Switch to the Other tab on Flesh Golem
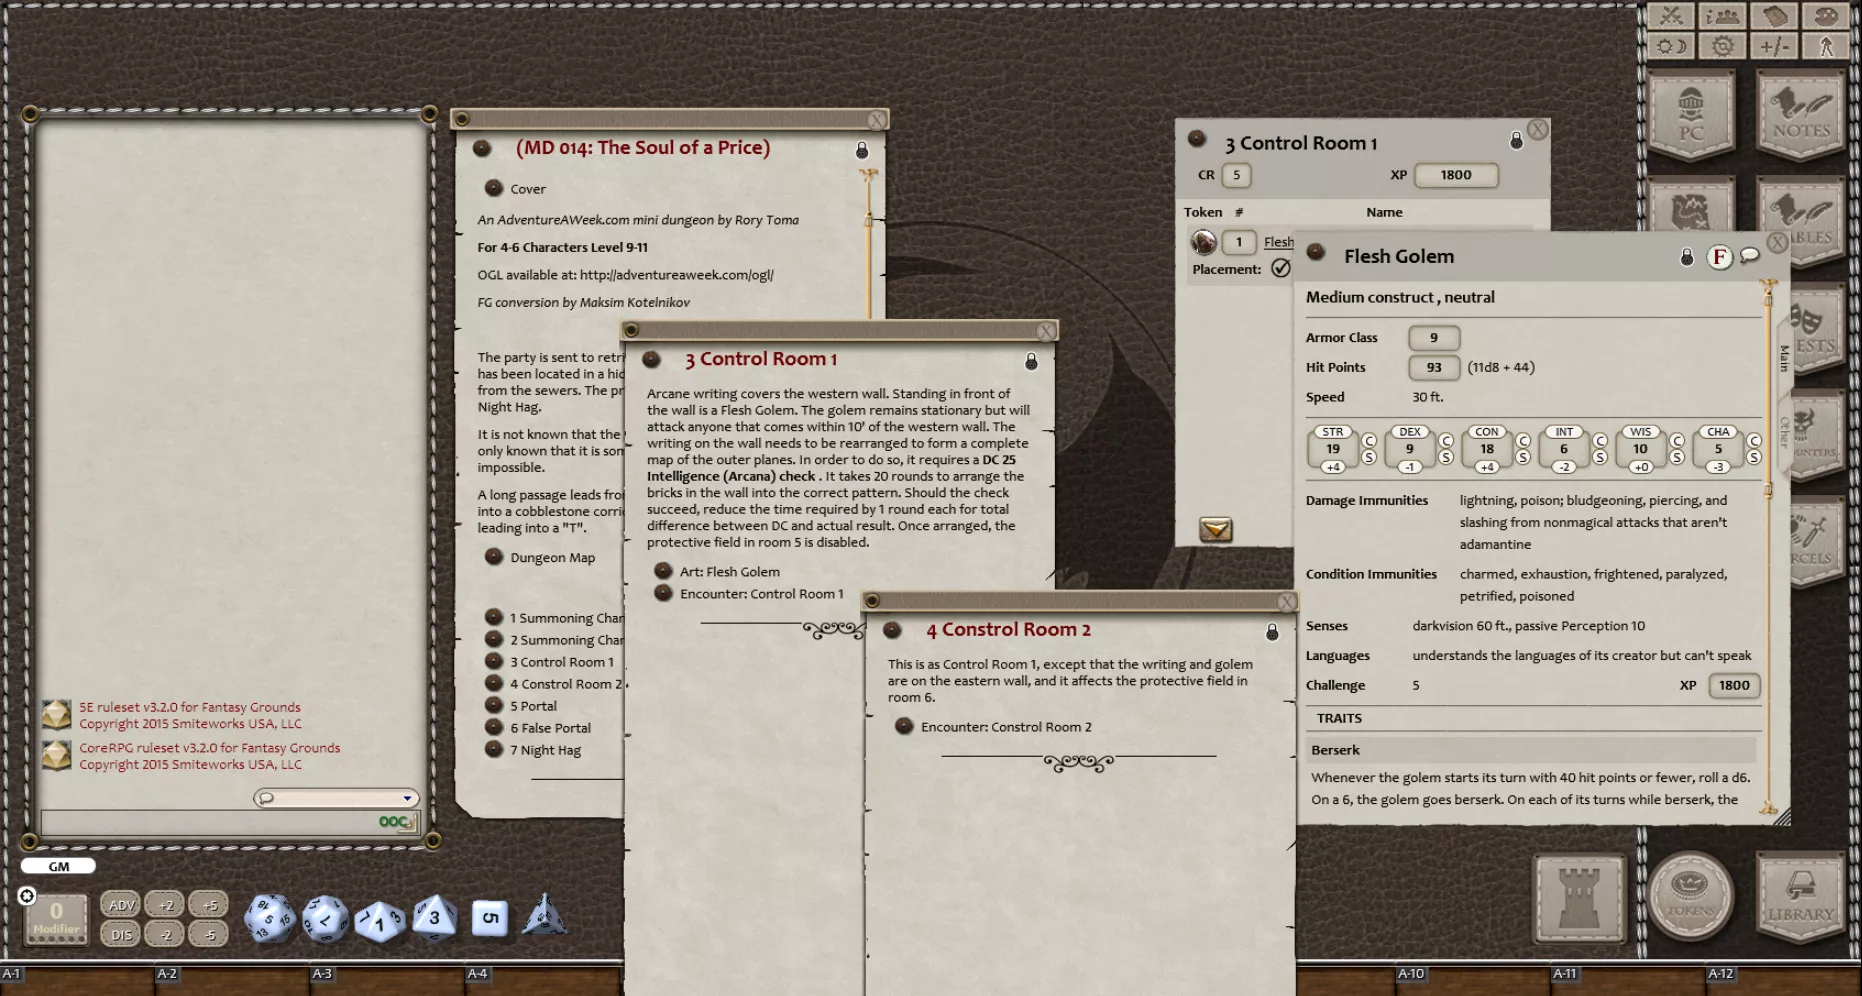This screenshot has width=1862, height=996. pos(1784,432)
